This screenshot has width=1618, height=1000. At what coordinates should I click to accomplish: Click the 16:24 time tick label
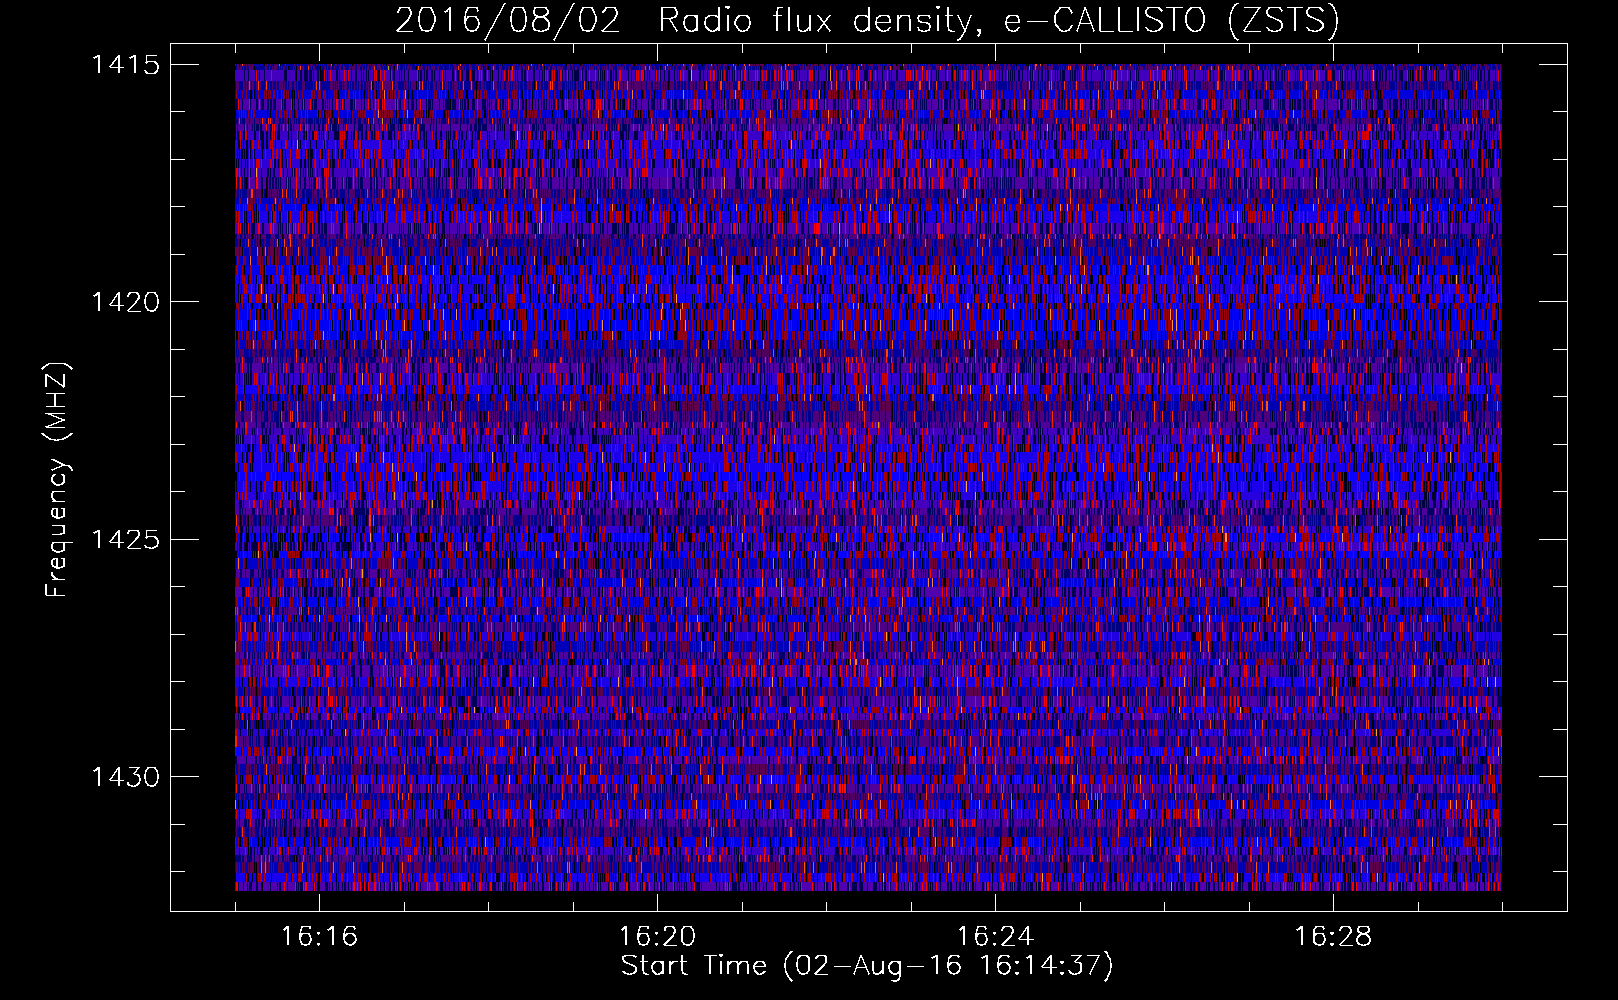click(x=995, y=937)
